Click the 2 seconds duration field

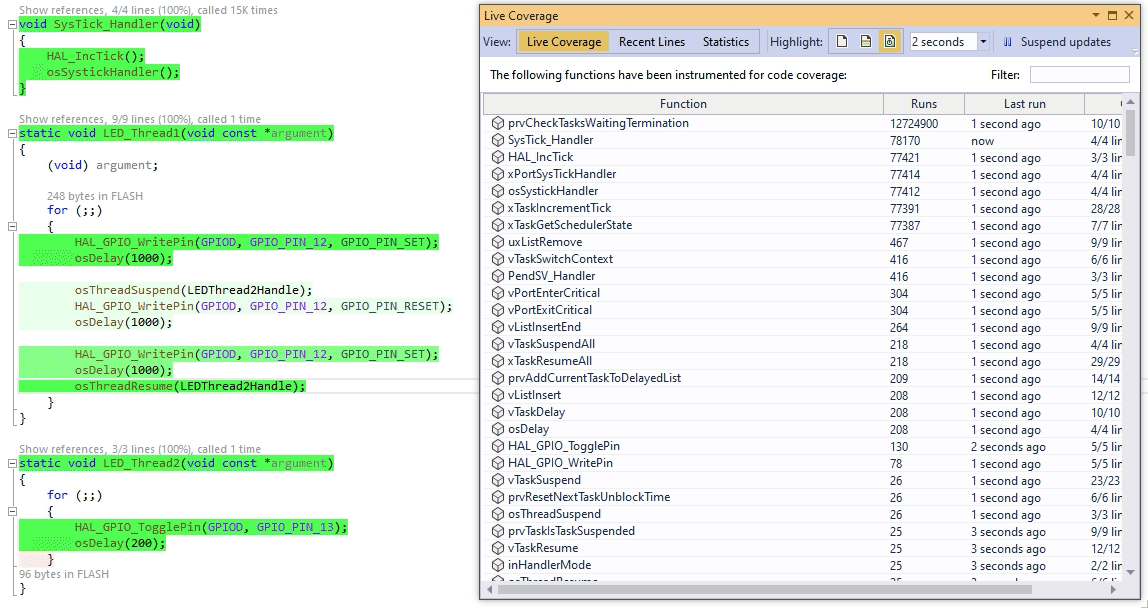tap(943, 42)
